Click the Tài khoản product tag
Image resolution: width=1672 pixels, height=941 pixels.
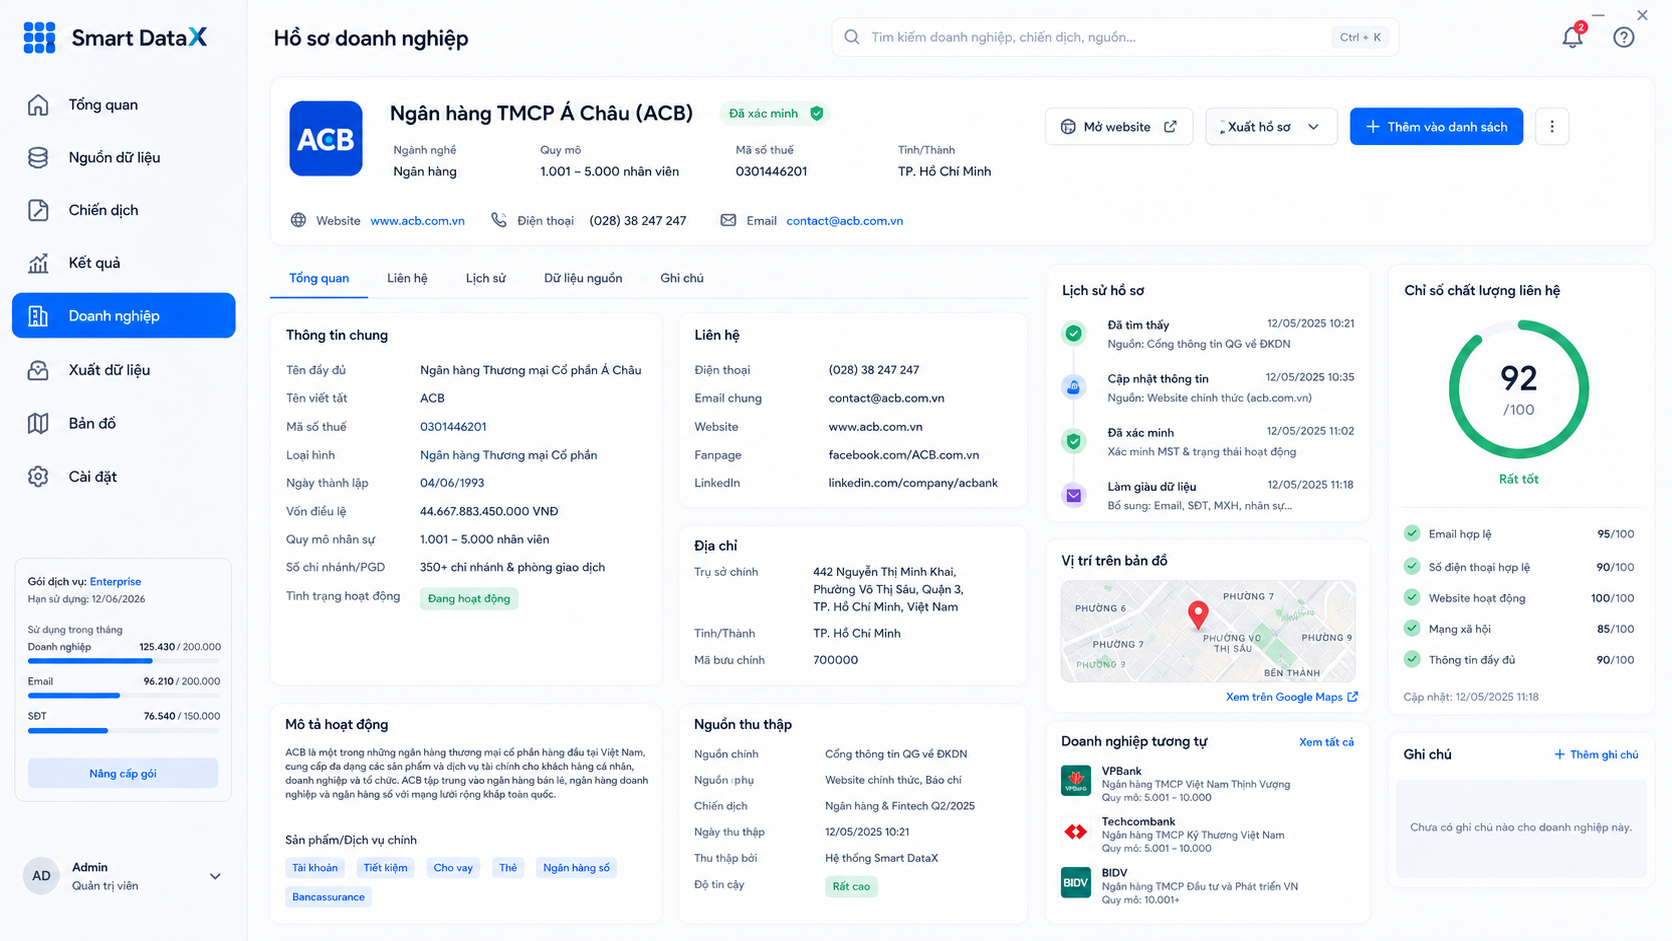[x=315, y=868]
